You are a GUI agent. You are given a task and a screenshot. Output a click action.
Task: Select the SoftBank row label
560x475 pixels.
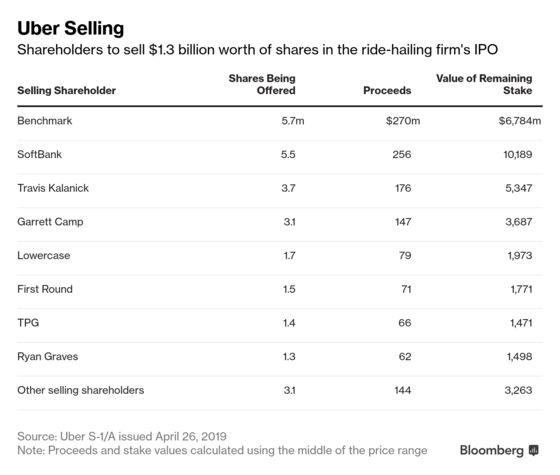point(39,154)
